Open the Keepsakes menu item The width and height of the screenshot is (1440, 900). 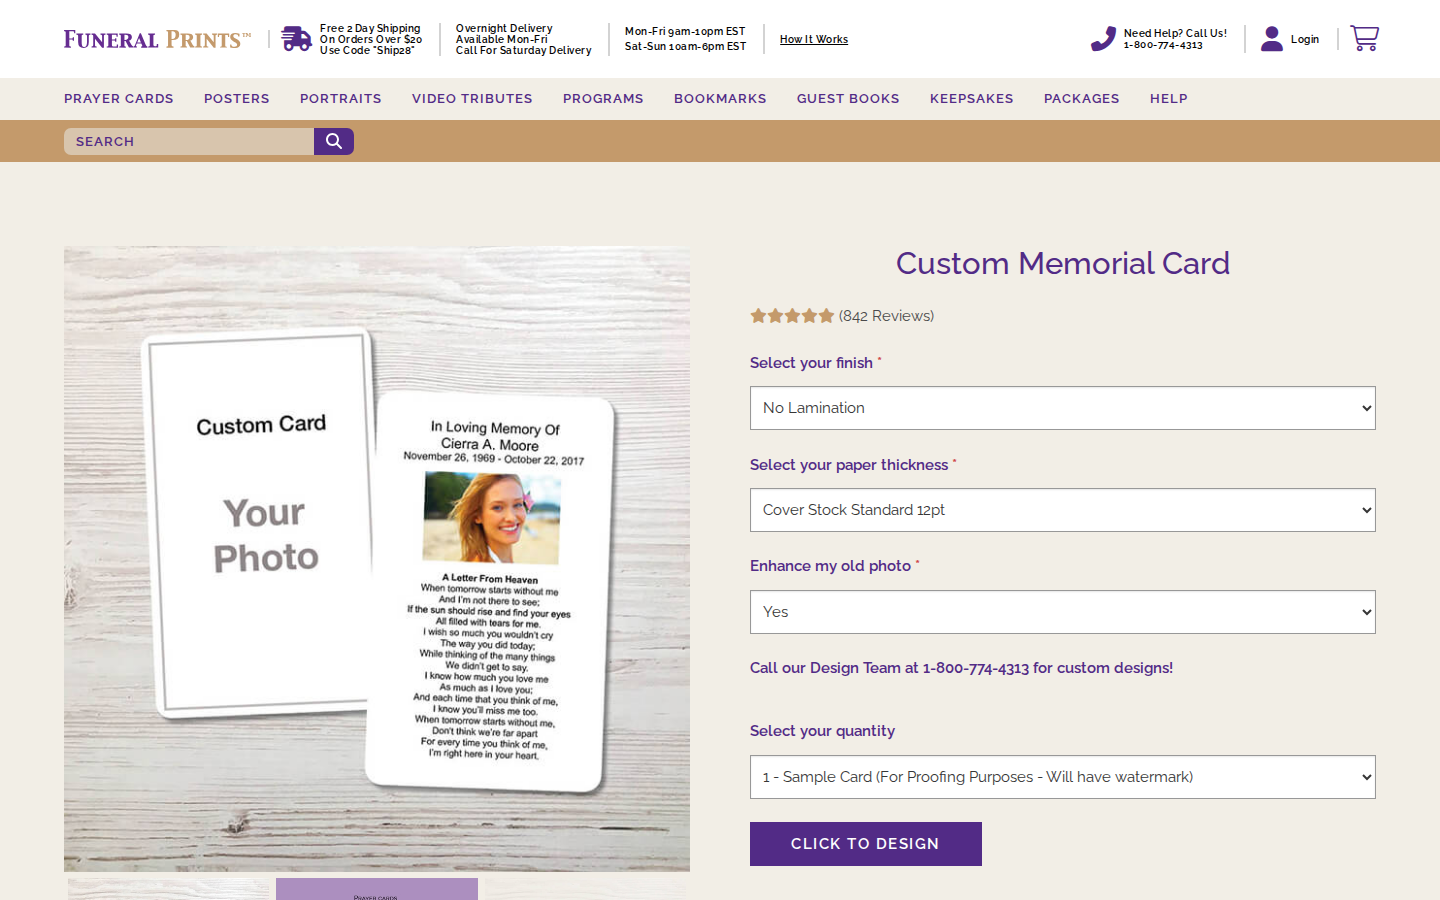(971, 99)
